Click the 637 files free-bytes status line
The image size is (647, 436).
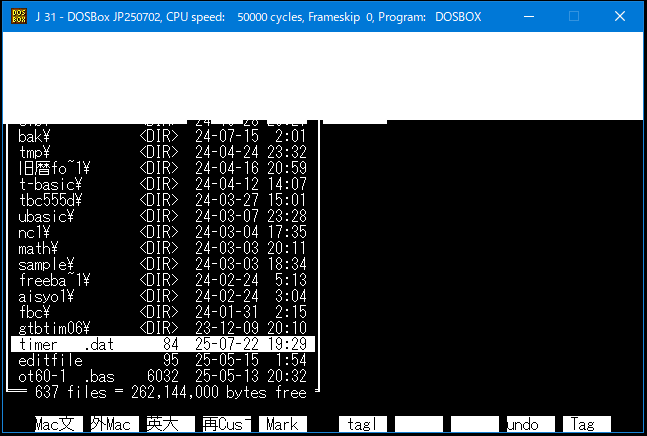tap(170, 392)
